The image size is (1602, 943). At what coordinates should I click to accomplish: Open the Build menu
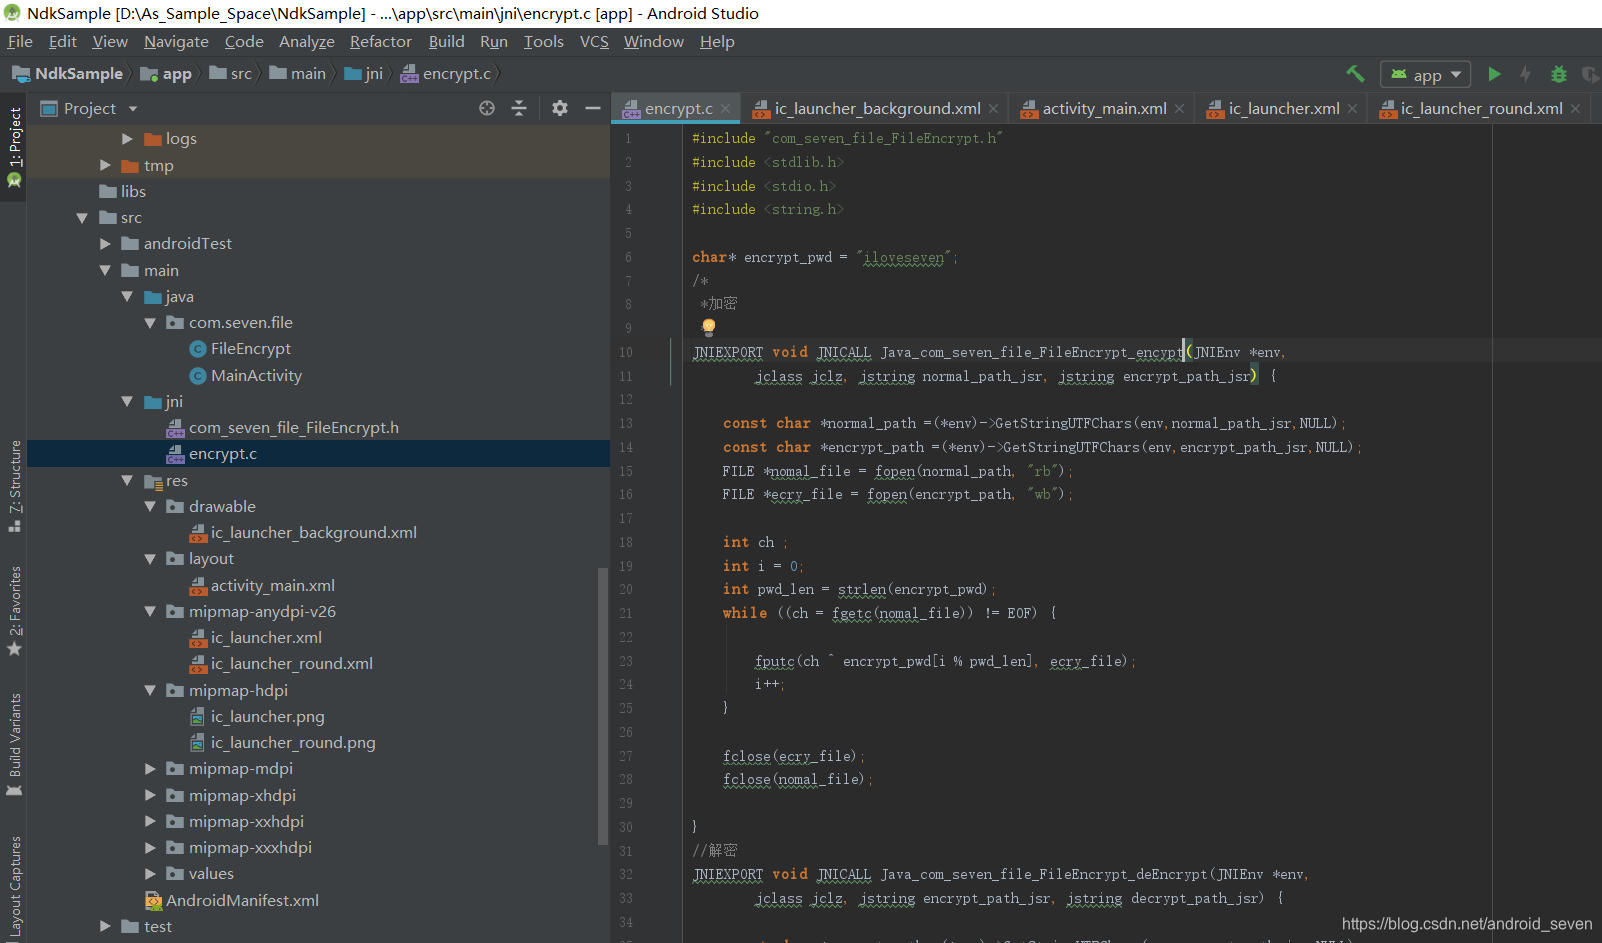coord(446,41)
